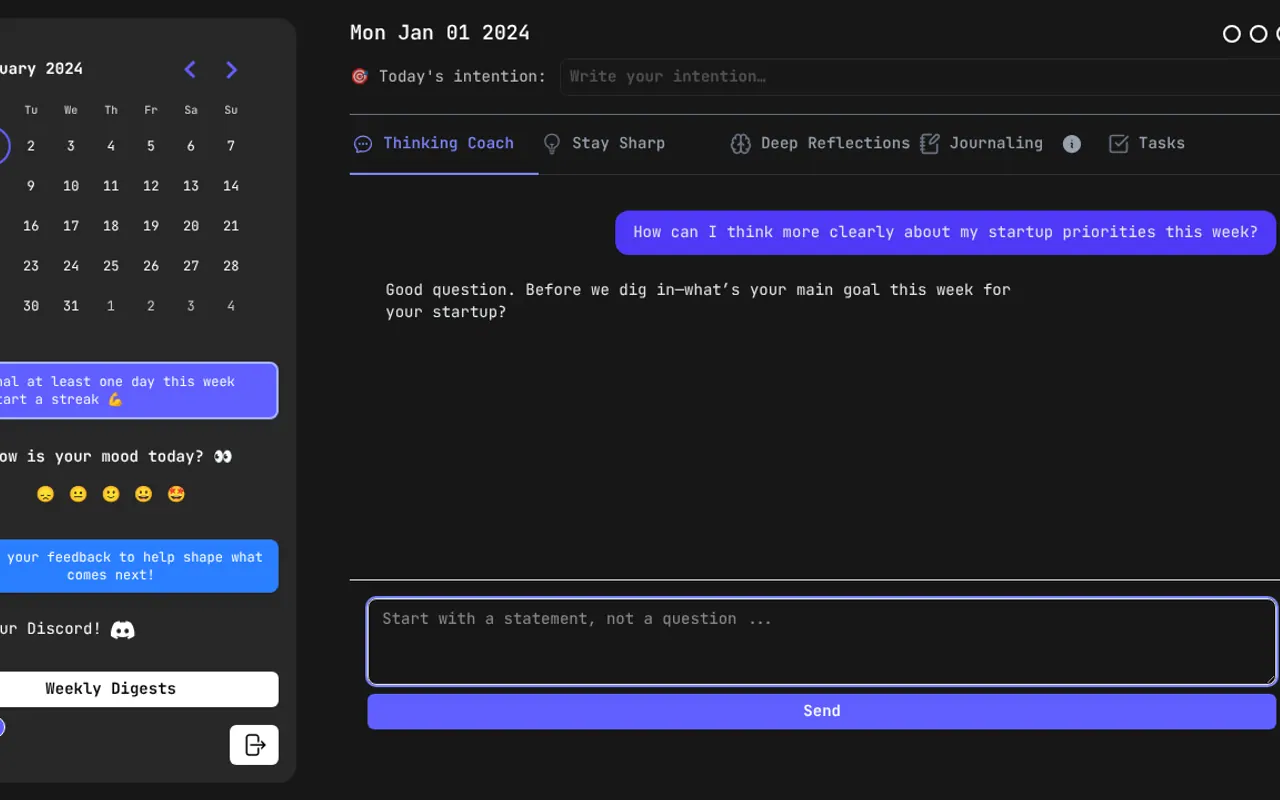
Task: Select January 26 in calendar
Action: coord(151,266)
